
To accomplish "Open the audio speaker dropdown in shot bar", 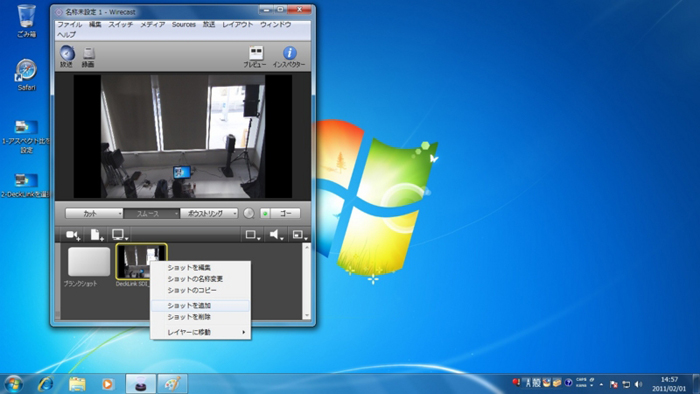I will click(276, 235).
